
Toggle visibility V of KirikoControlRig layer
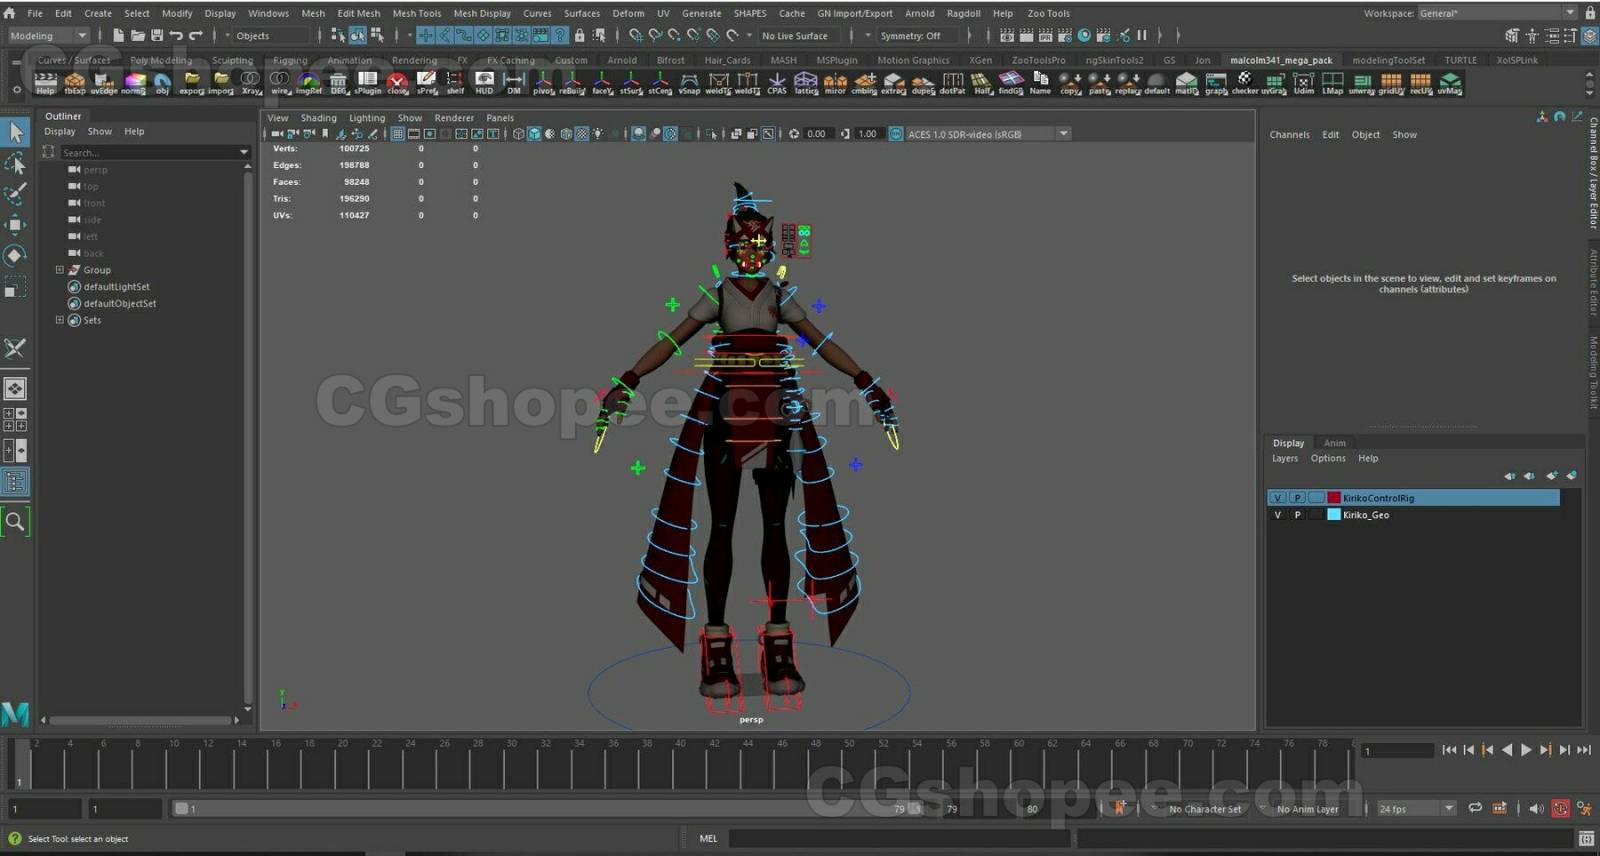tap(1277, 498)
